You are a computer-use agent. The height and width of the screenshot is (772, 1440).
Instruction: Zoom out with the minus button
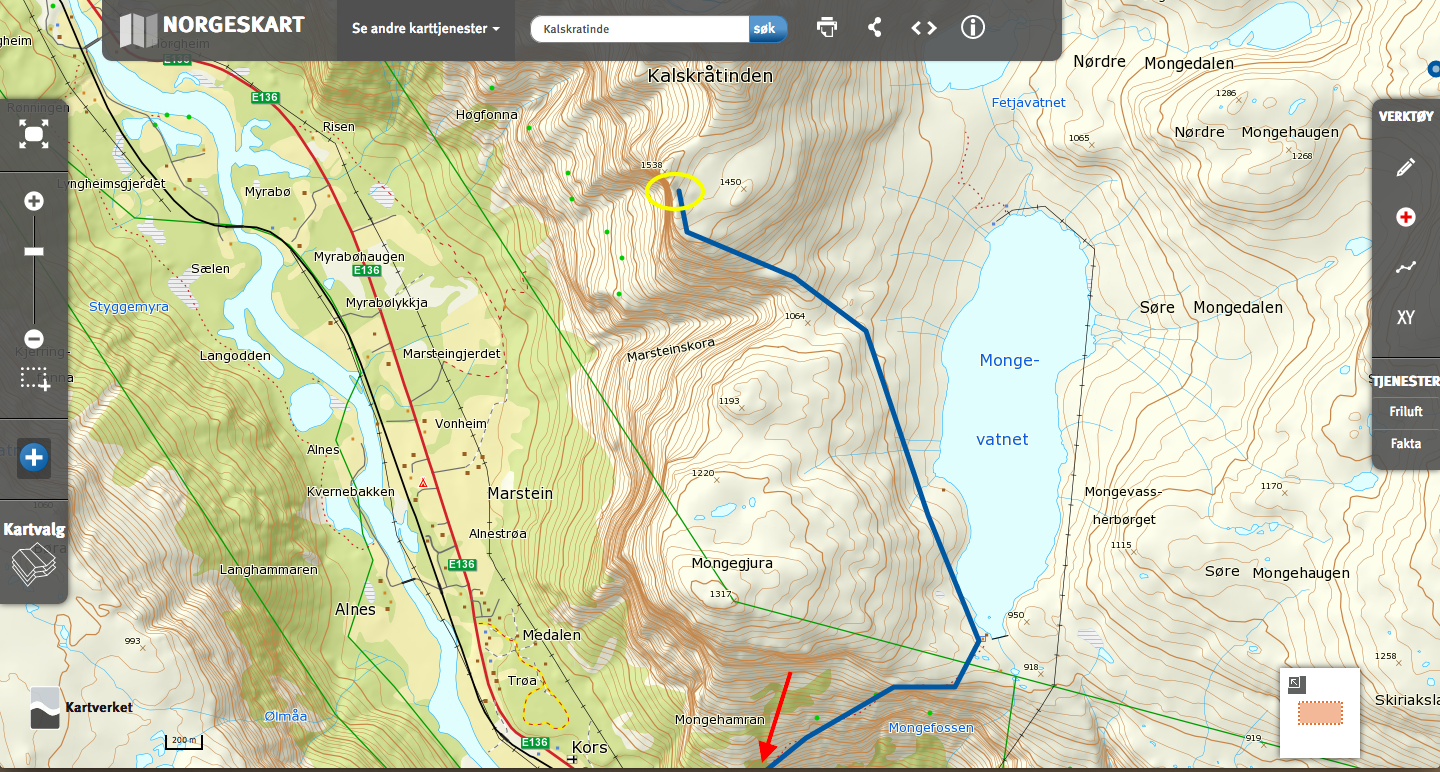click(34, 339)
